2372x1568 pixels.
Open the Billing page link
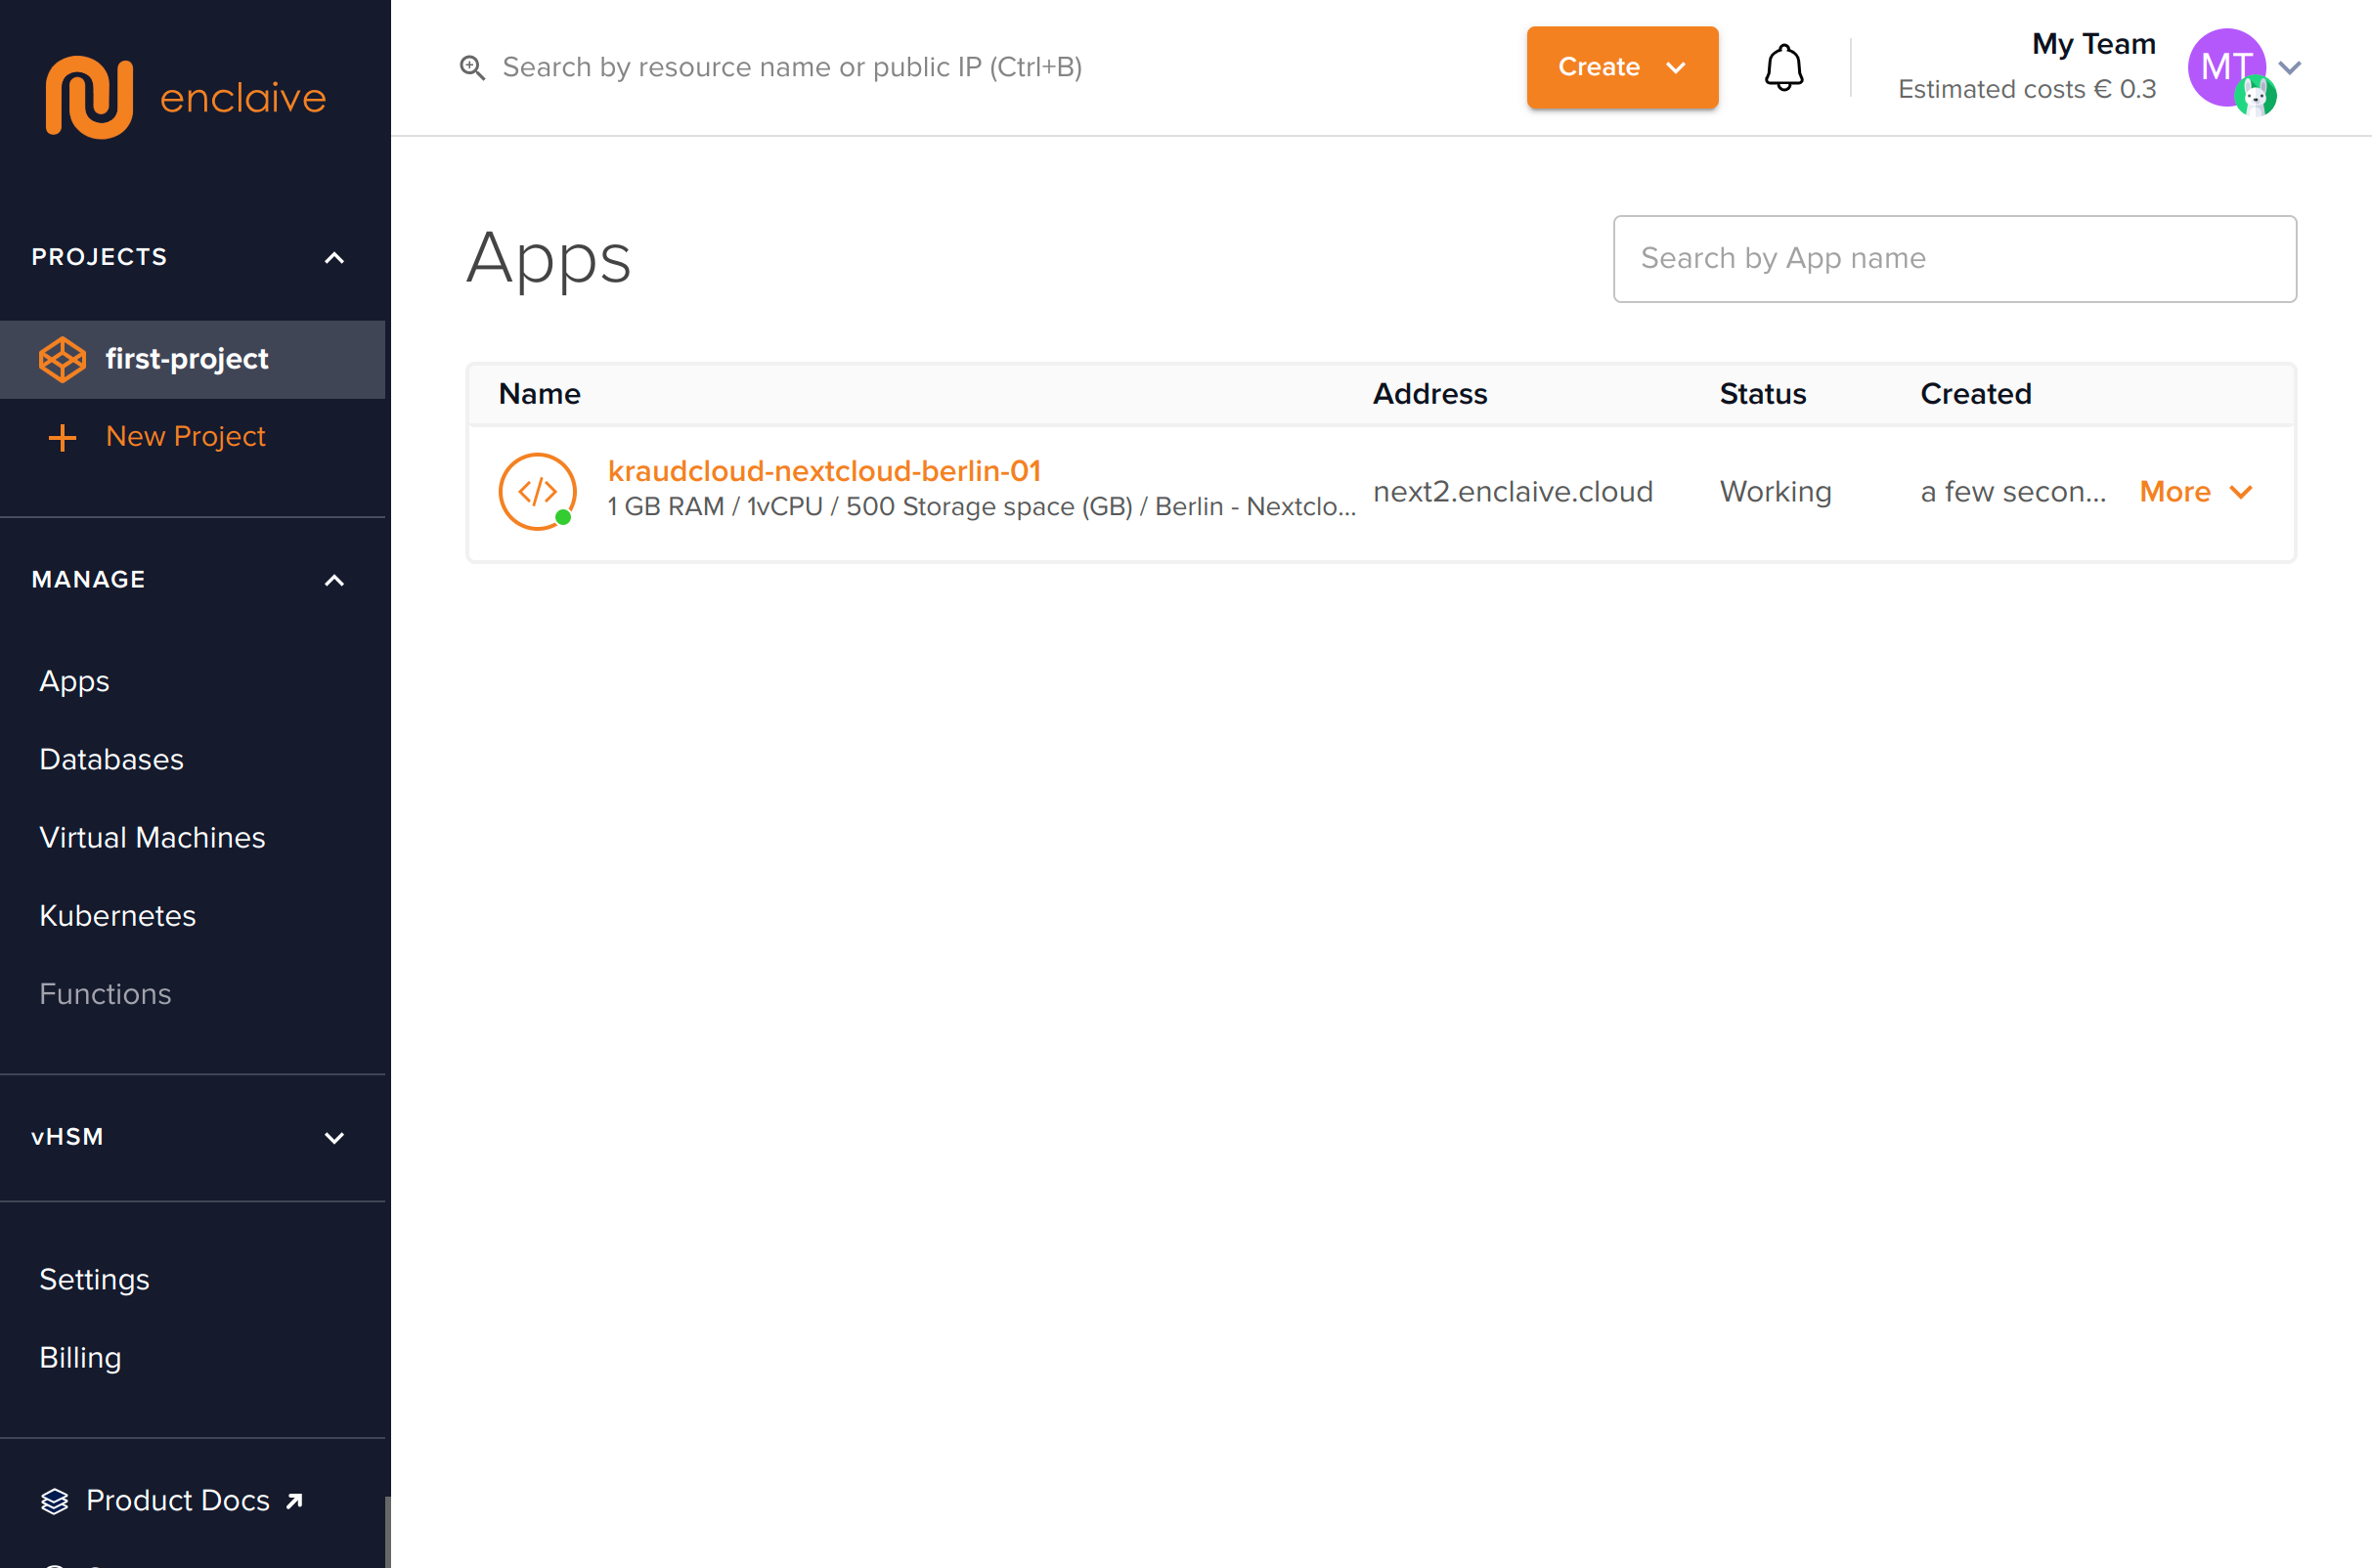pos(80,1357)
